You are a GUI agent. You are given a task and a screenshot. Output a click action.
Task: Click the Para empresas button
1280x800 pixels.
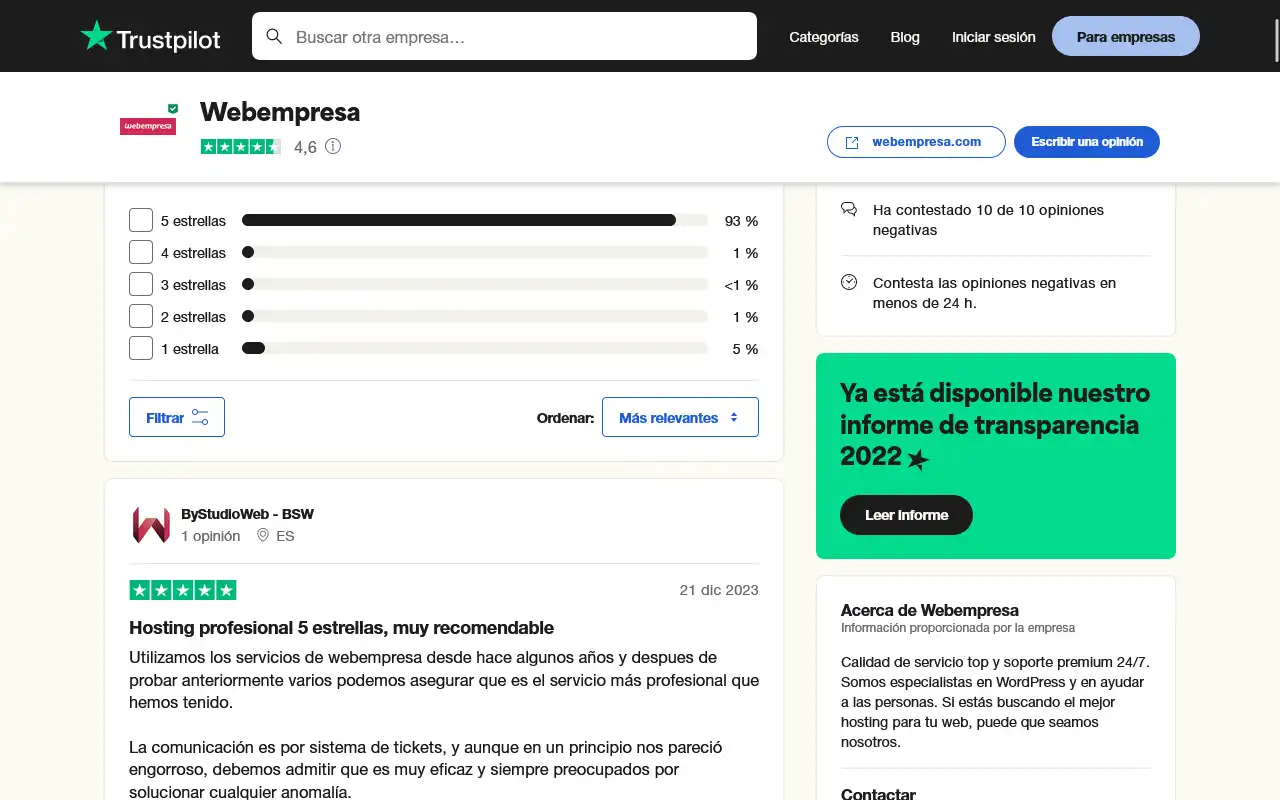[1126, 36]
